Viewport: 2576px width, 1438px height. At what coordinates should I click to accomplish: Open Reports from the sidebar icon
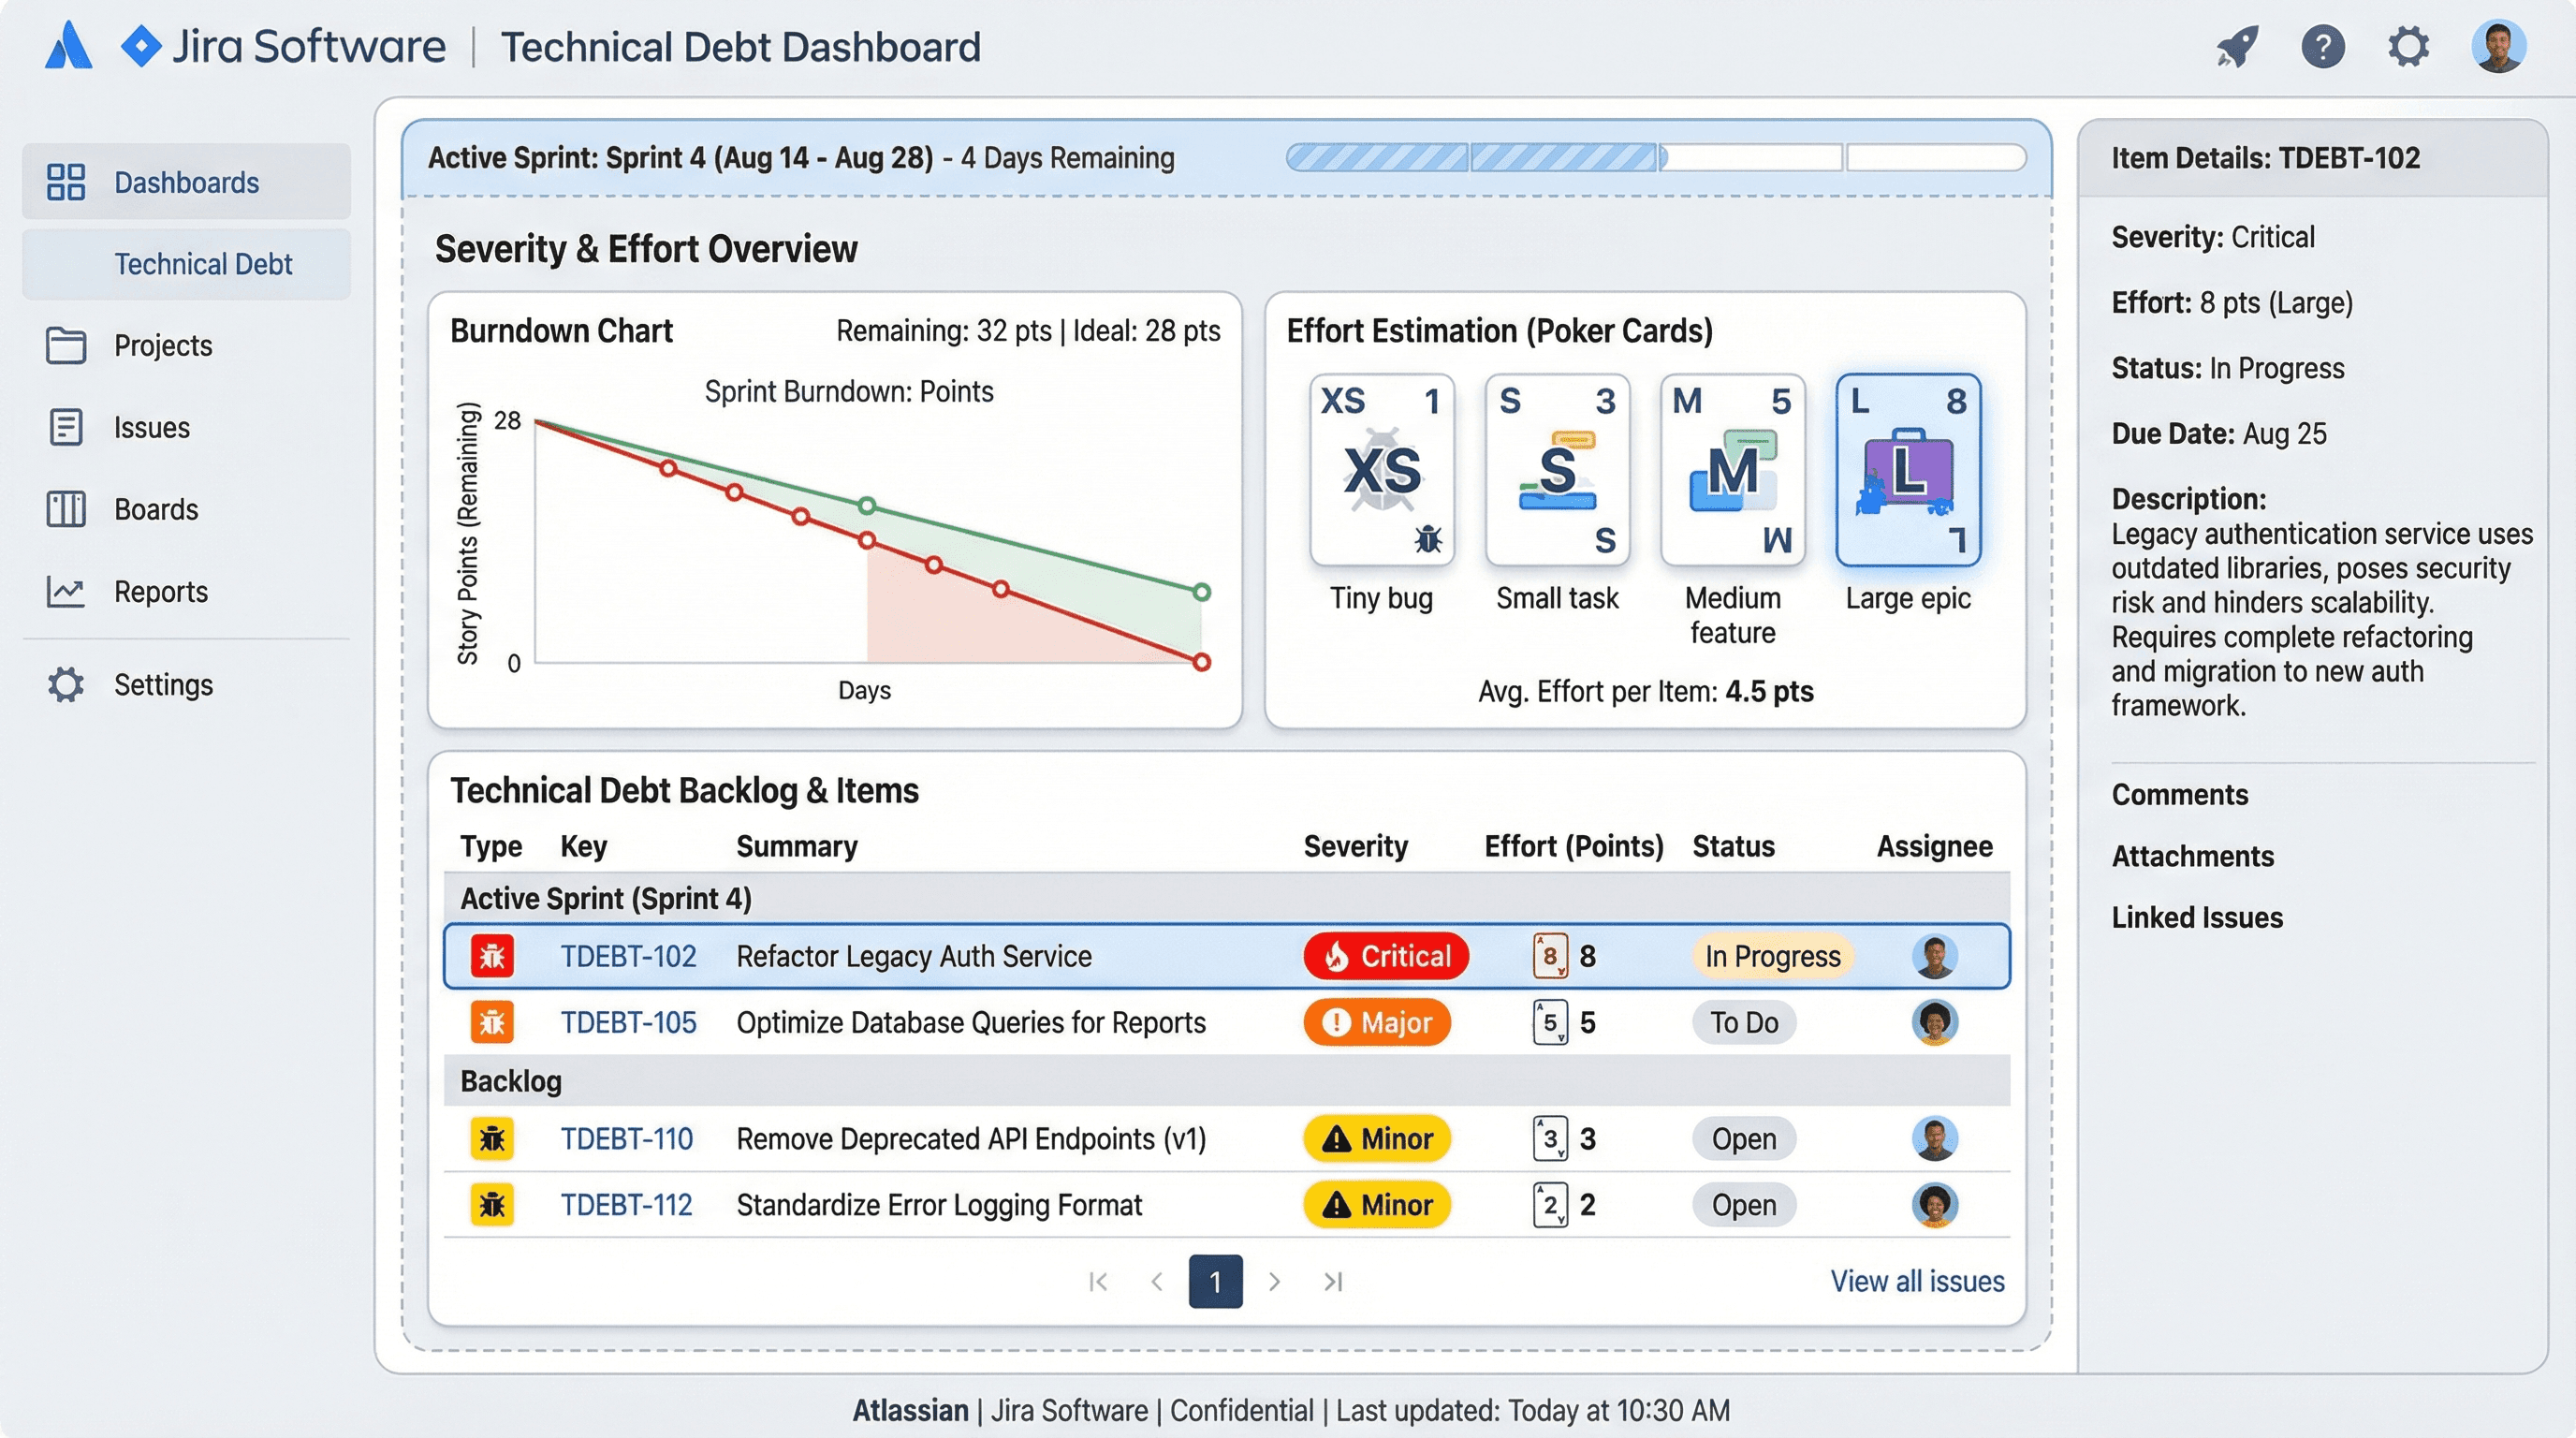66,591
